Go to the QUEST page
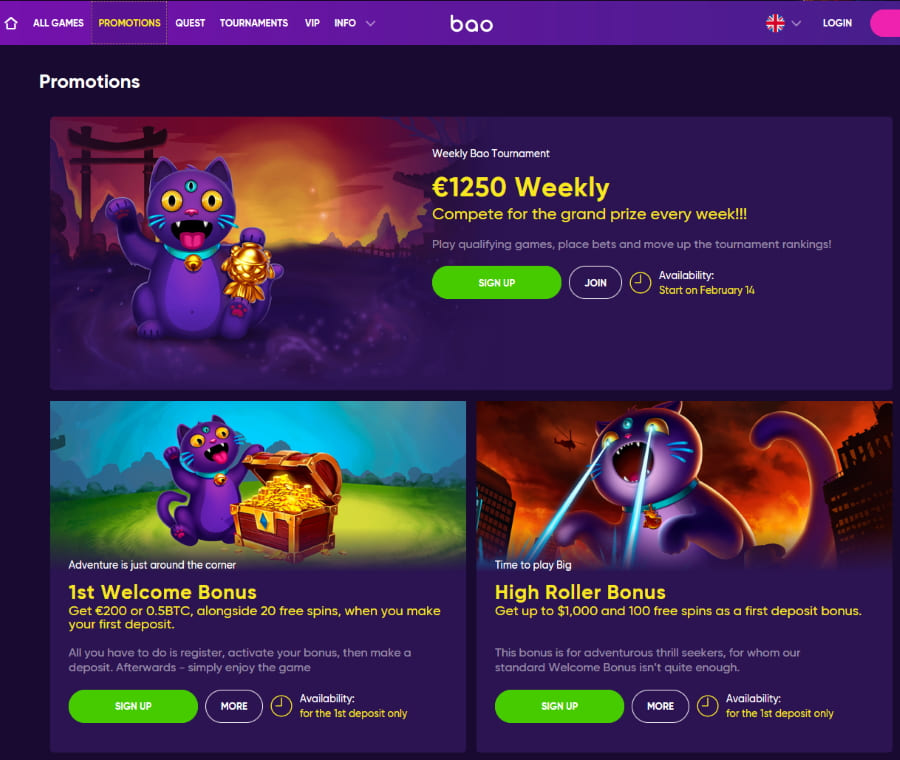Viewport: 900px width, 760px height. pos(190,23)
